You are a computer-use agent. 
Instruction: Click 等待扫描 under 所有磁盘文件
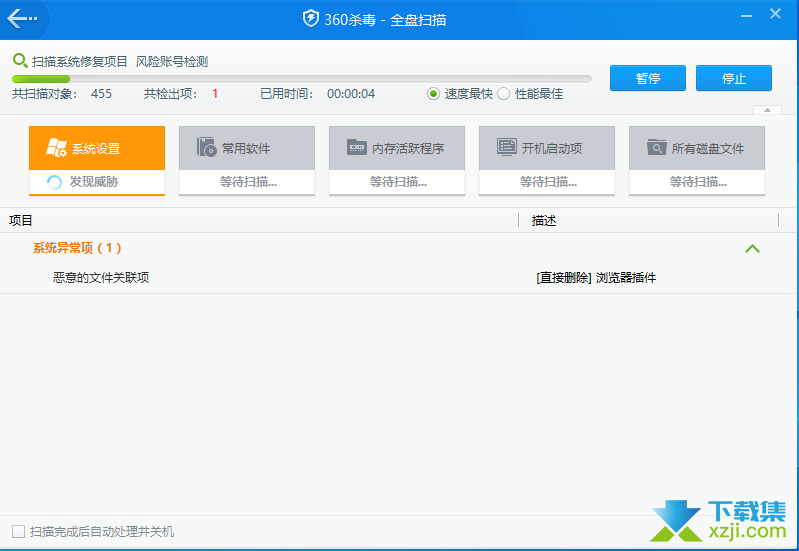698,181
